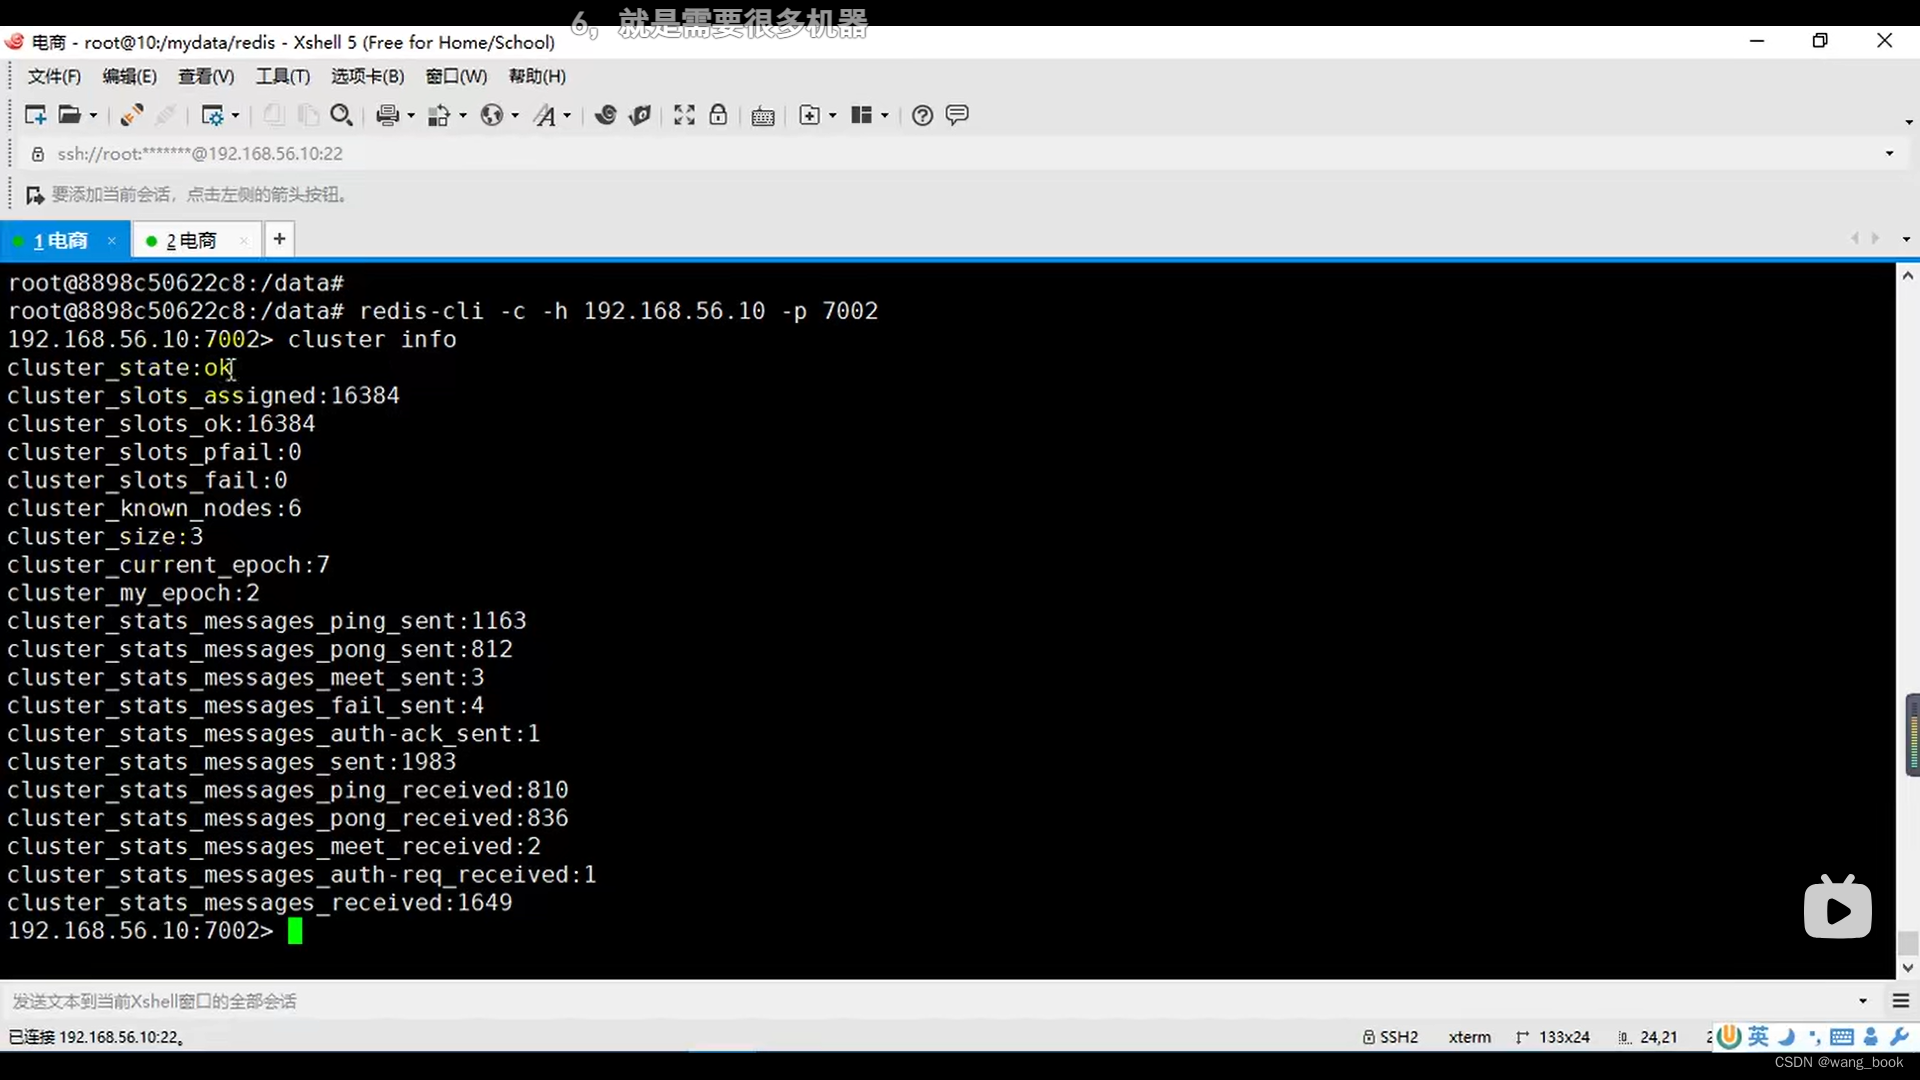Viewport: 1920px width, 1080px height.
Task: Click the lock screen padlock icon
Action: (x=718, y=115)
